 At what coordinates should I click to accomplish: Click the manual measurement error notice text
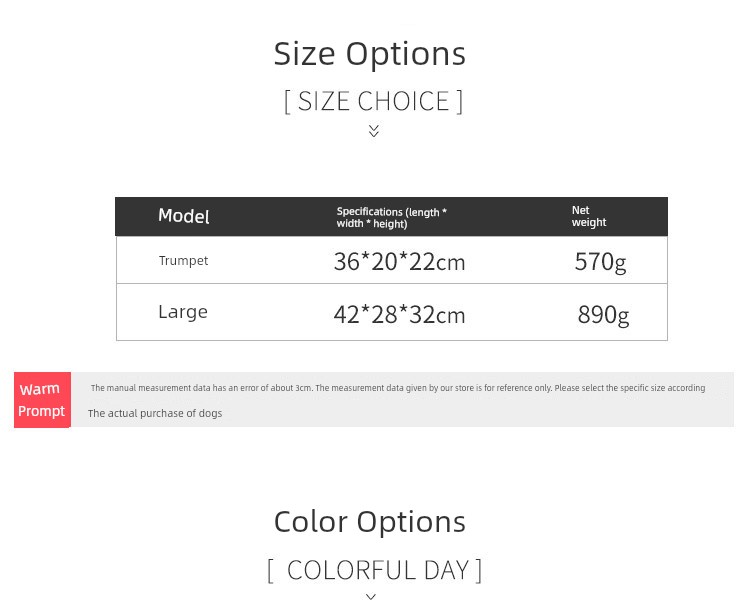(x=398, y=388)
